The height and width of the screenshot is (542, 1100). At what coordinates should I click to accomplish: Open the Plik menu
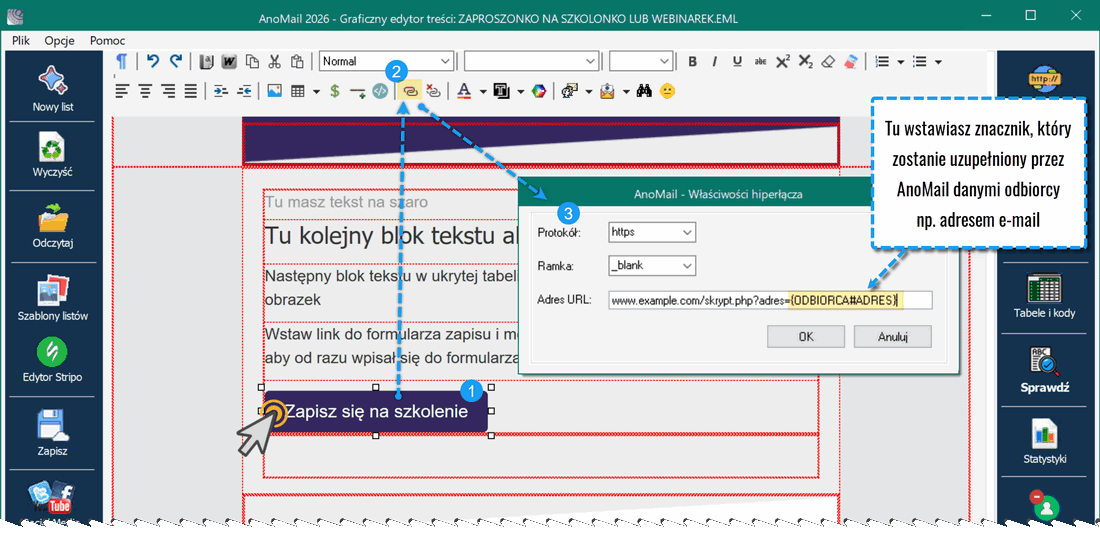[x=20, y=41]
